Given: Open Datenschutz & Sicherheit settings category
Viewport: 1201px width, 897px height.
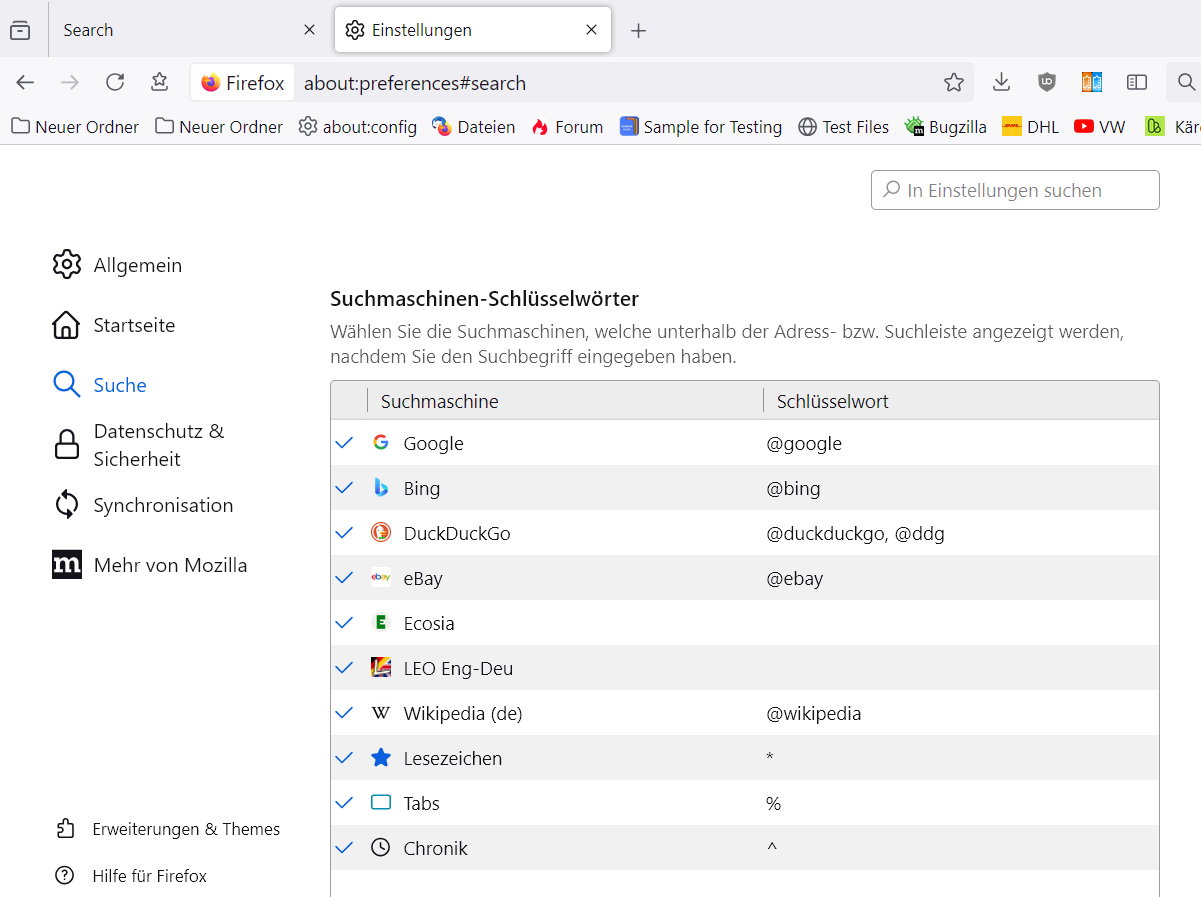Looking at the screenshot, I should pyautogui.click(x=158, y=445).
